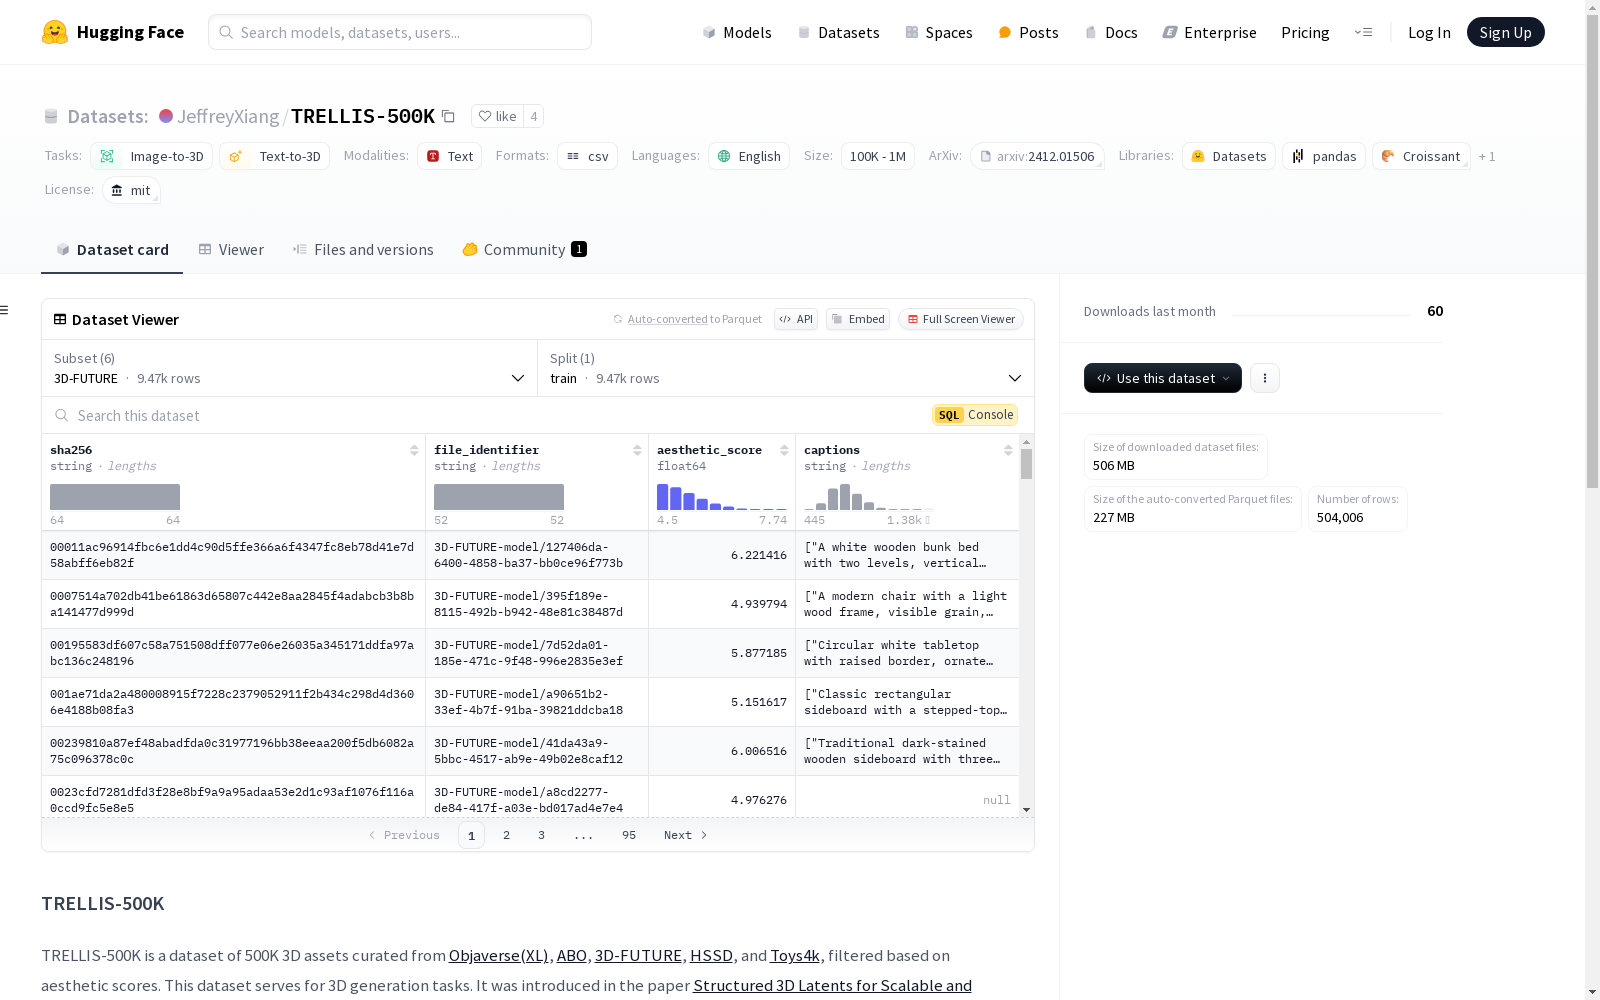Select the English language tag
This screenshot has height=1000, width=1600.
click(749, 156)
